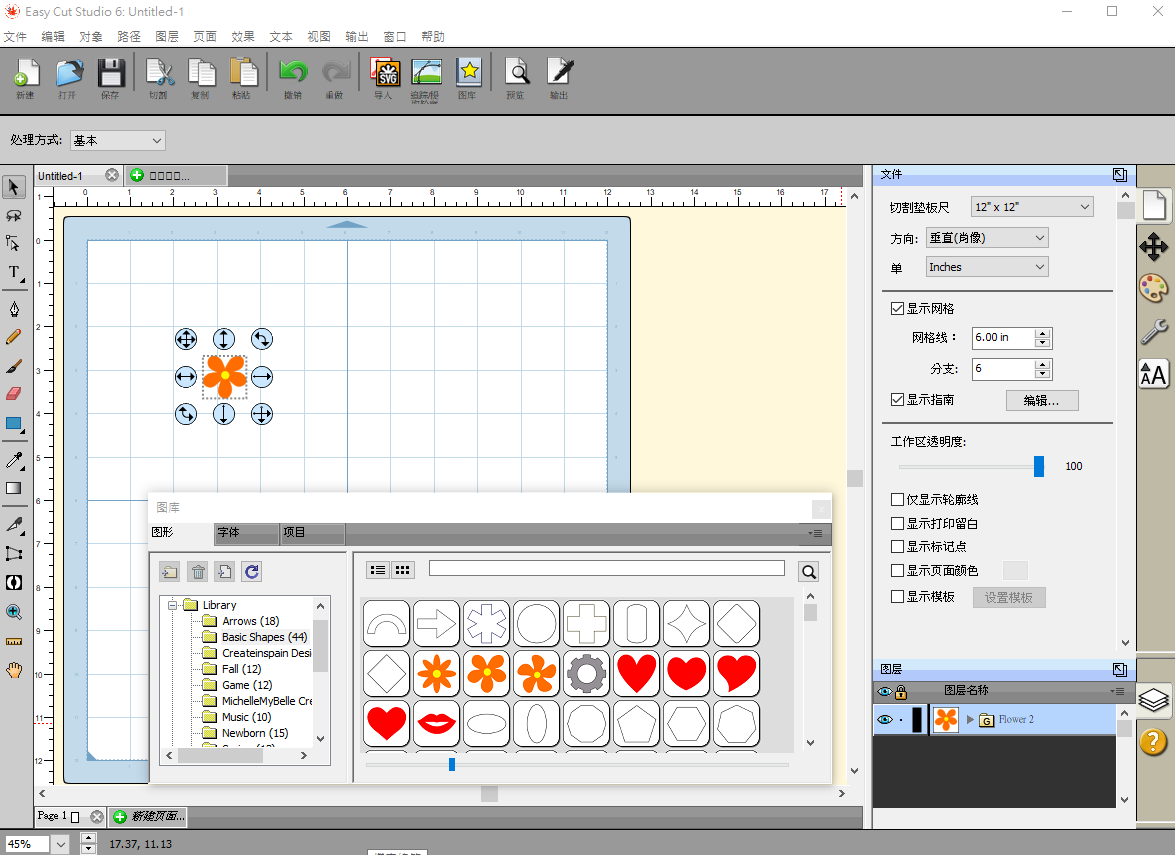Image resolution: width=1175 pixels, height=855 pixels.
Task: Select the Hand pan tool
Action: [14, 670]
